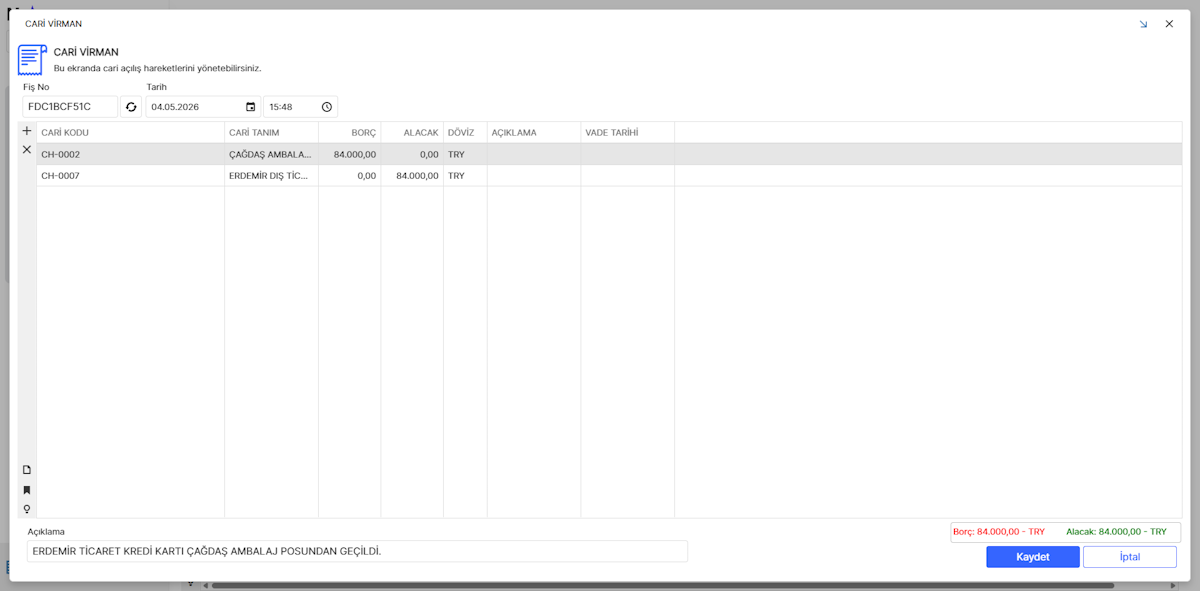Click TRY currency cell in CH-0007 row
The height and width of the screenshot is (591, 1200).
(466, 176)
